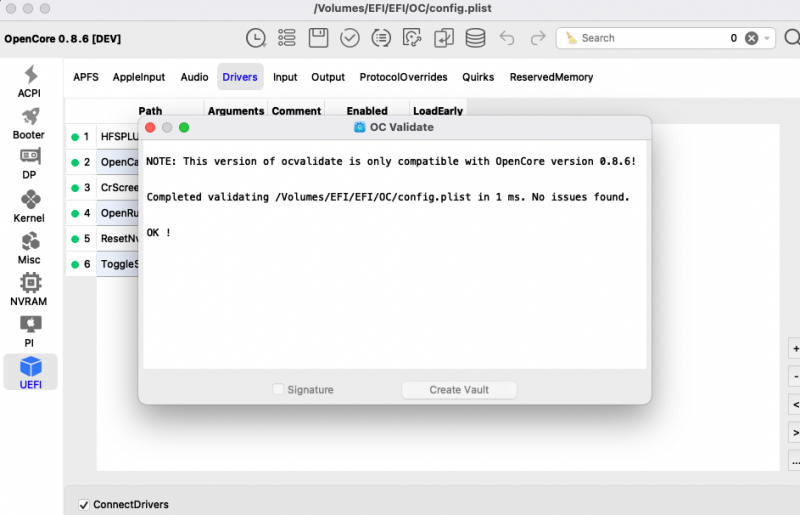Screen dimensions: 800x515
Task: Switch to the Audio tab
Action: pos(194,77)
